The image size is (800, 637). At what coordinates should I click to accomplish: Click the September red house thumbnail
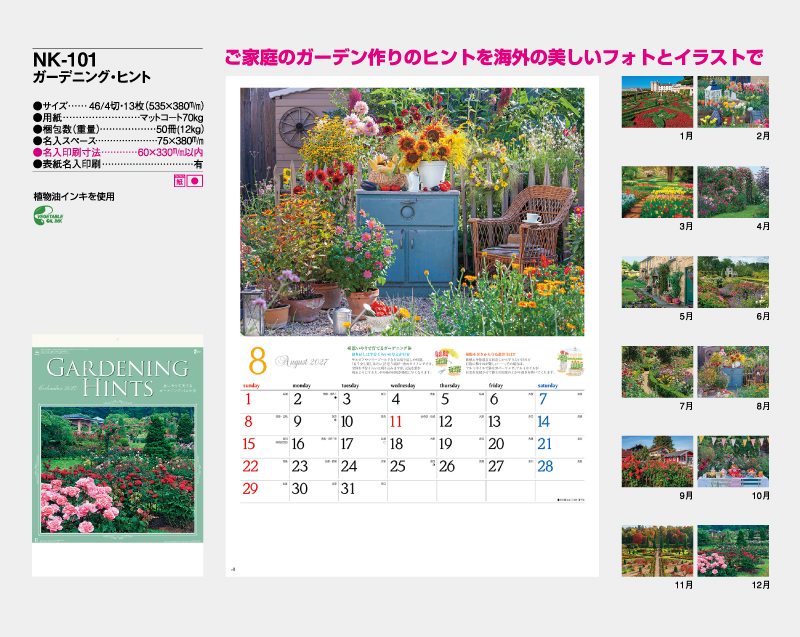coord(657,462)
